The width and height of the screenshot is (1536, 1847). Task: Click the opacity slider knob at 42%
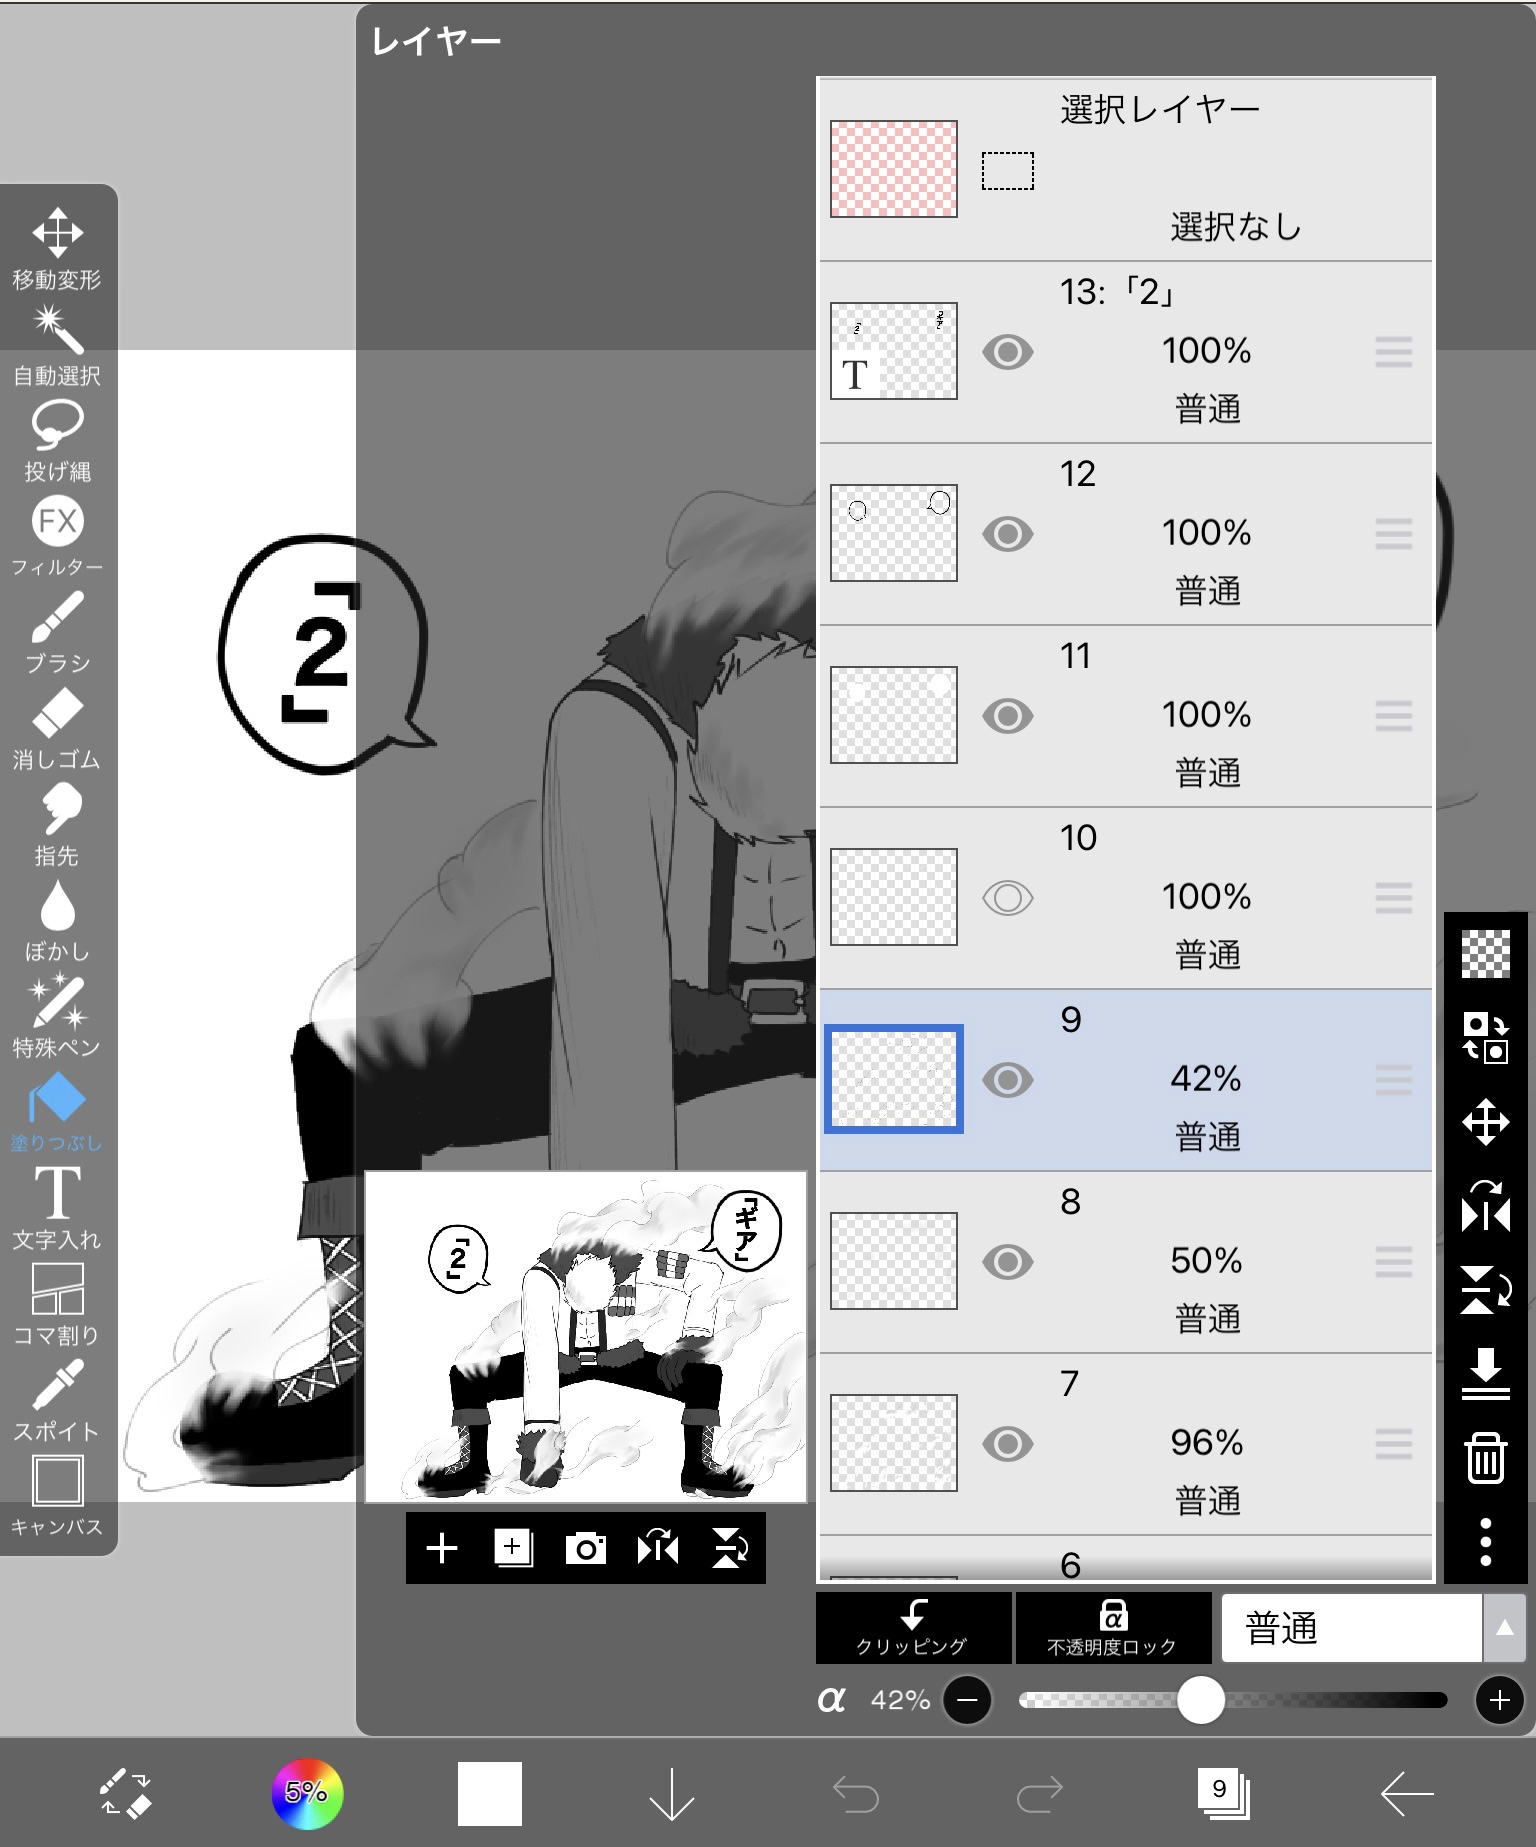[x=1201, y=1700]
